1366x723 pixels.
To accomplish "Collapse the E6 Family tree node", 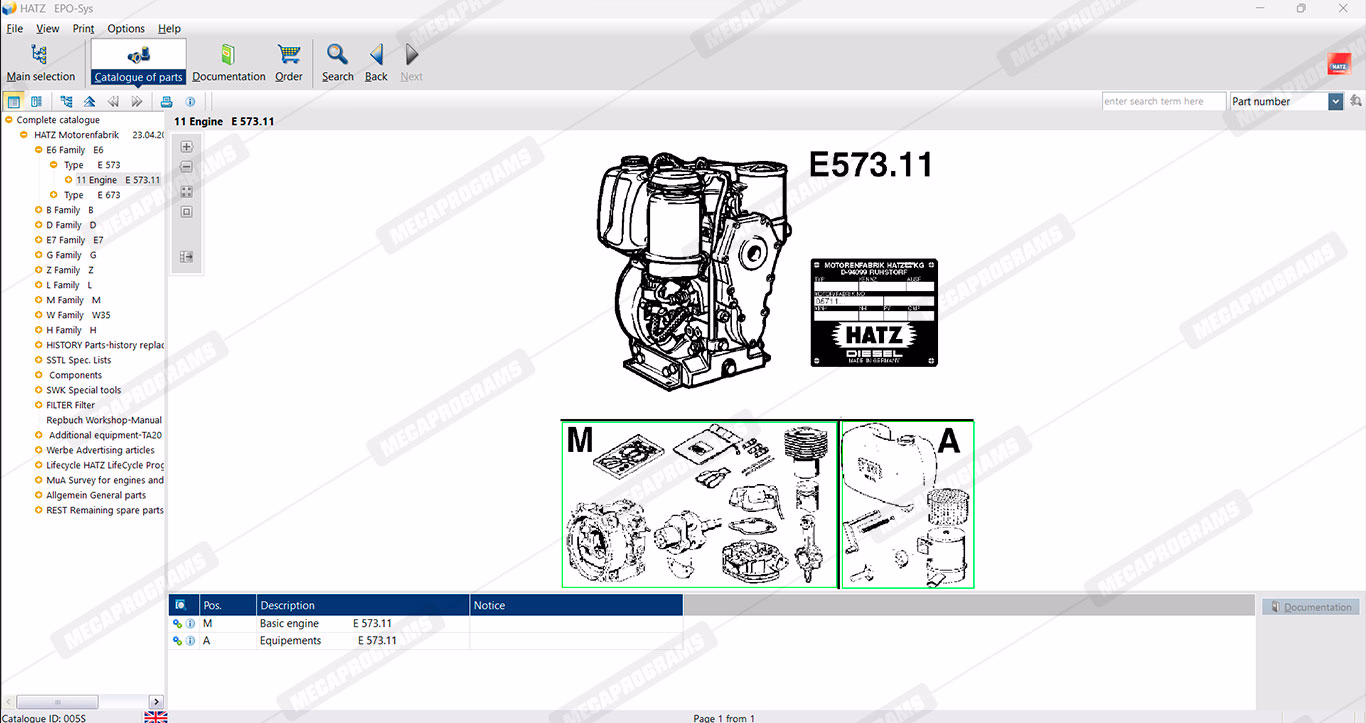I will 38,150.
